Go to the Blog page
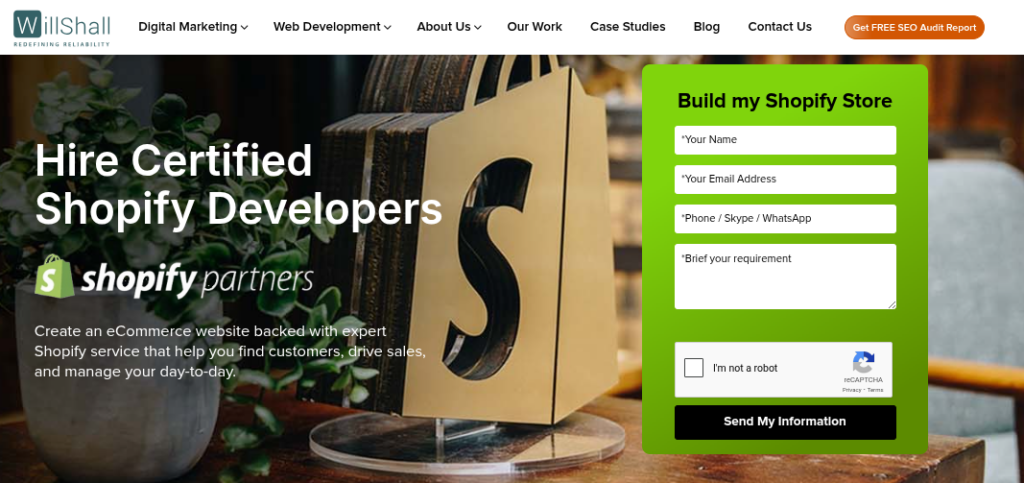This screenshot has height=483, width=1024. (x=707, y=27)
